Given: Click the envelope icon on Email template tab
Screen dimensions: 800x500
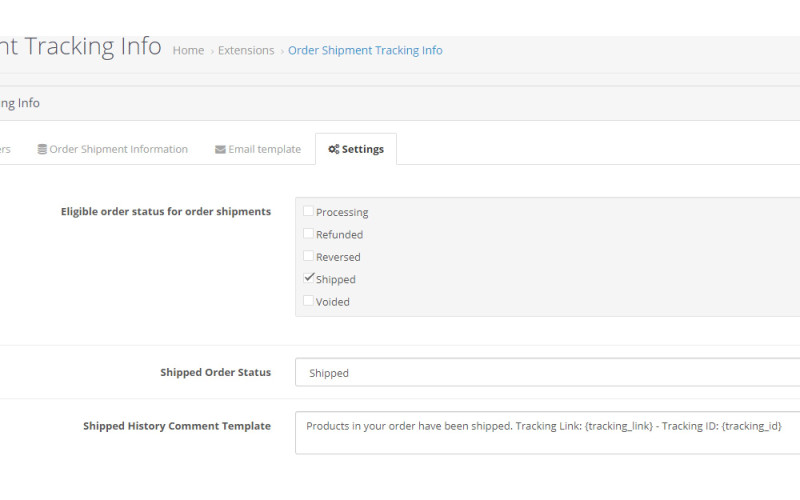Looking at the screenshot, I should click(x=220, y=150).
